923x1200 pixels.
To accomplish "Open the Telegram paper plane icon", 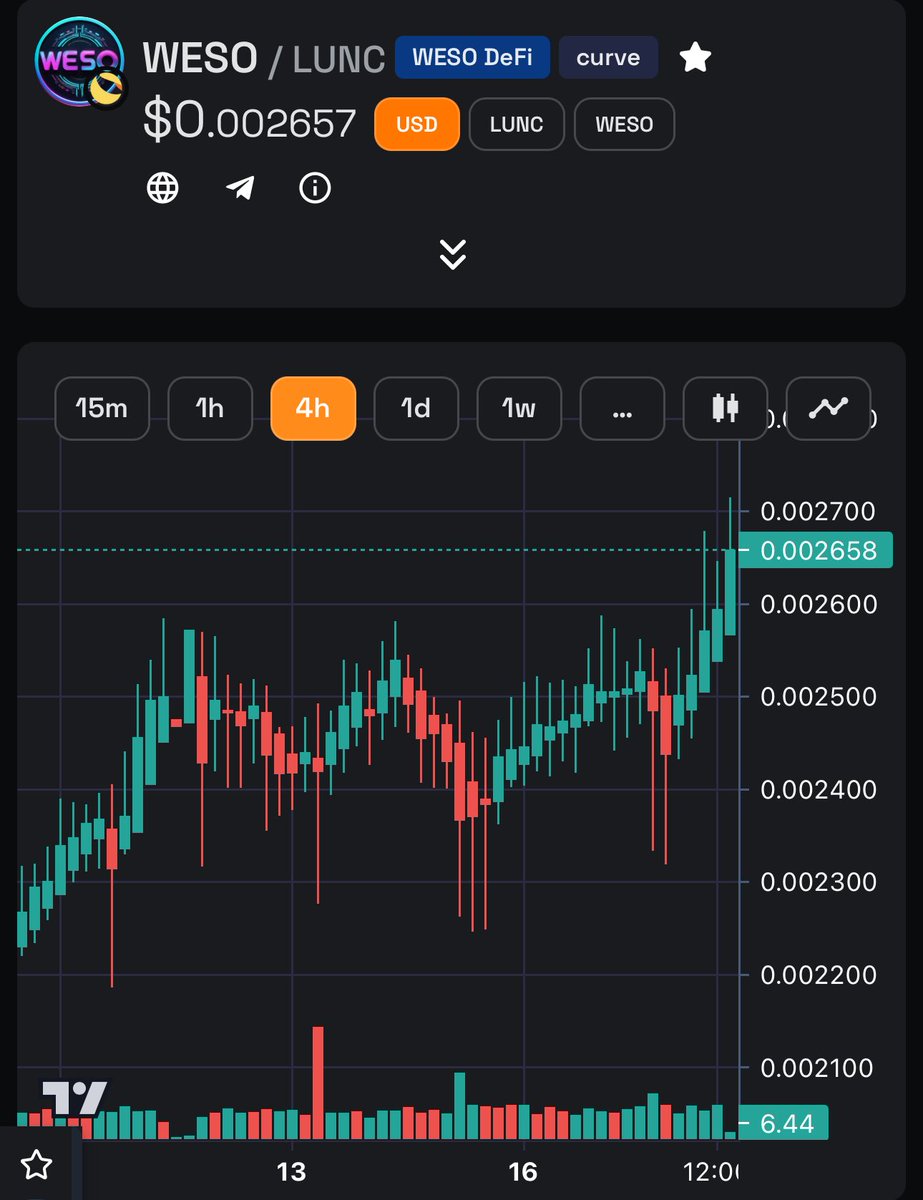I will pos(239,187).
